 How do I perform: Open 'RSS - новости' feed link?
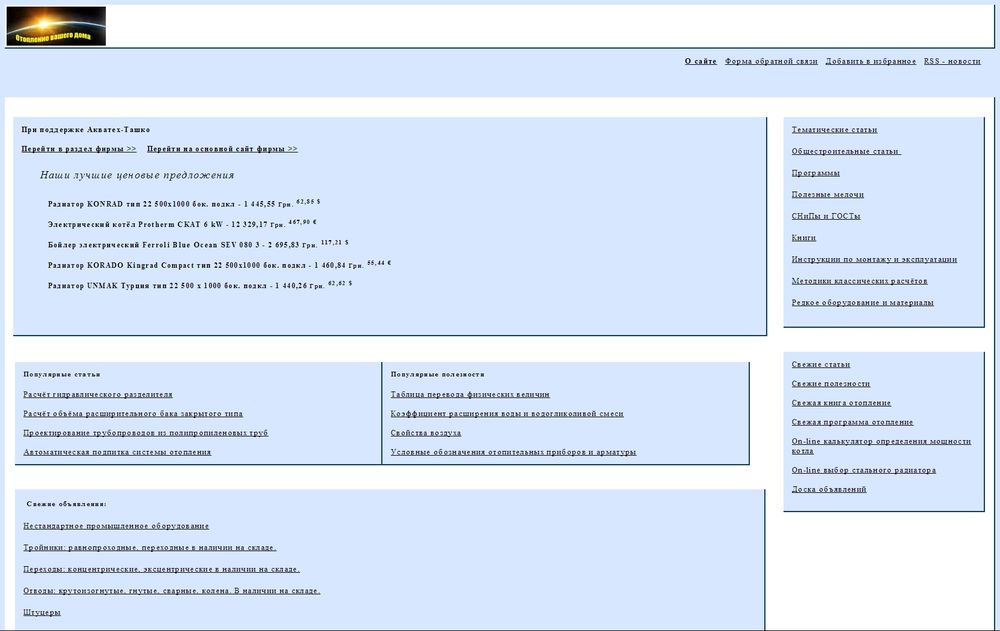pos(952,61)
